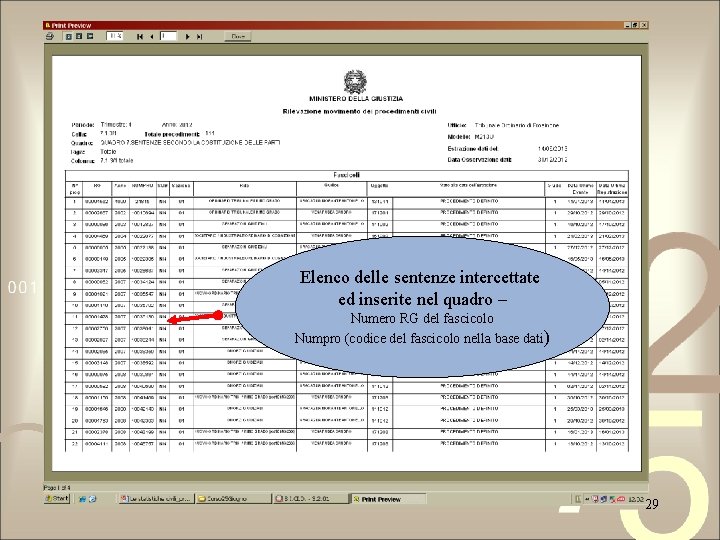Click the 'QUADRO 7.SENTENZE SECONDO LA COSTITUZIONE DELLE PARTI' text

click(x=190, y=143)
